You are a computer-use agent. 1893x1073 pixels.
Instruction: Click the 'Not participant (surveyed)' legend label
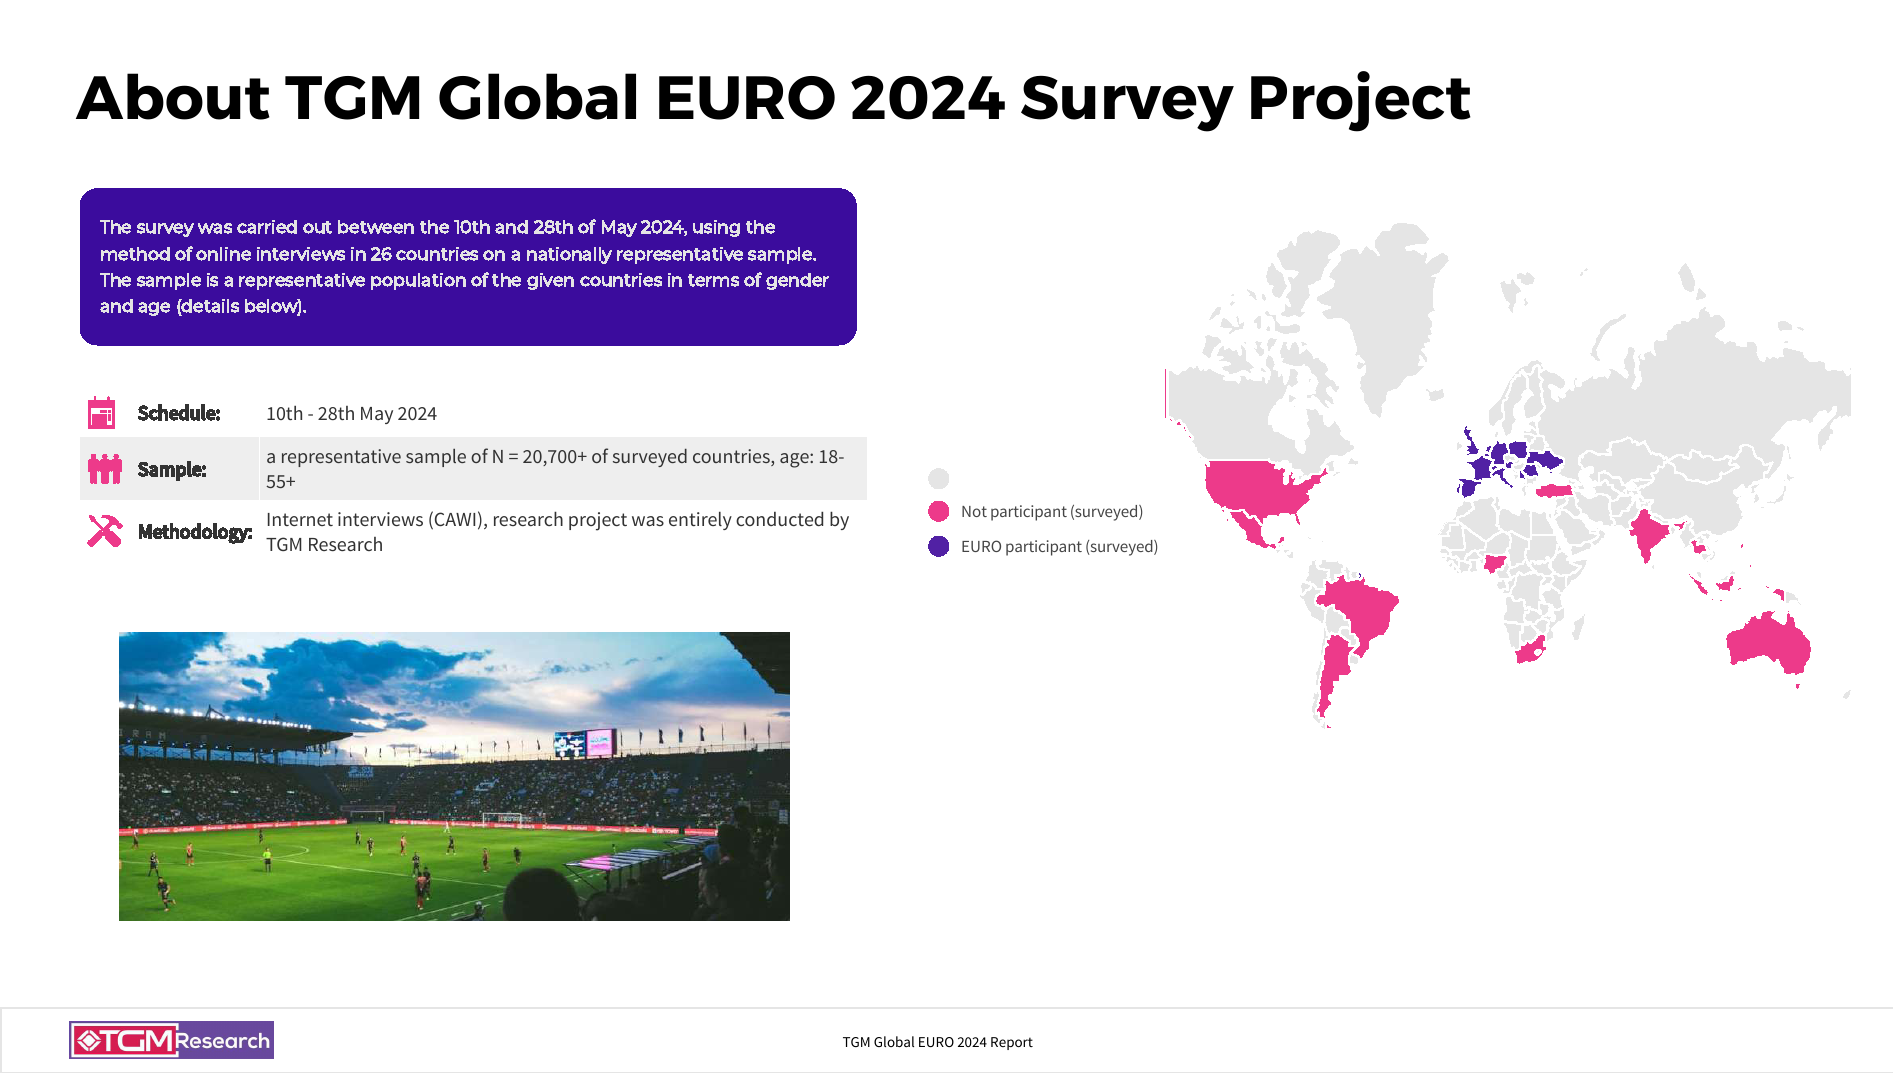pyautogui.click(x=1051, y=512)
